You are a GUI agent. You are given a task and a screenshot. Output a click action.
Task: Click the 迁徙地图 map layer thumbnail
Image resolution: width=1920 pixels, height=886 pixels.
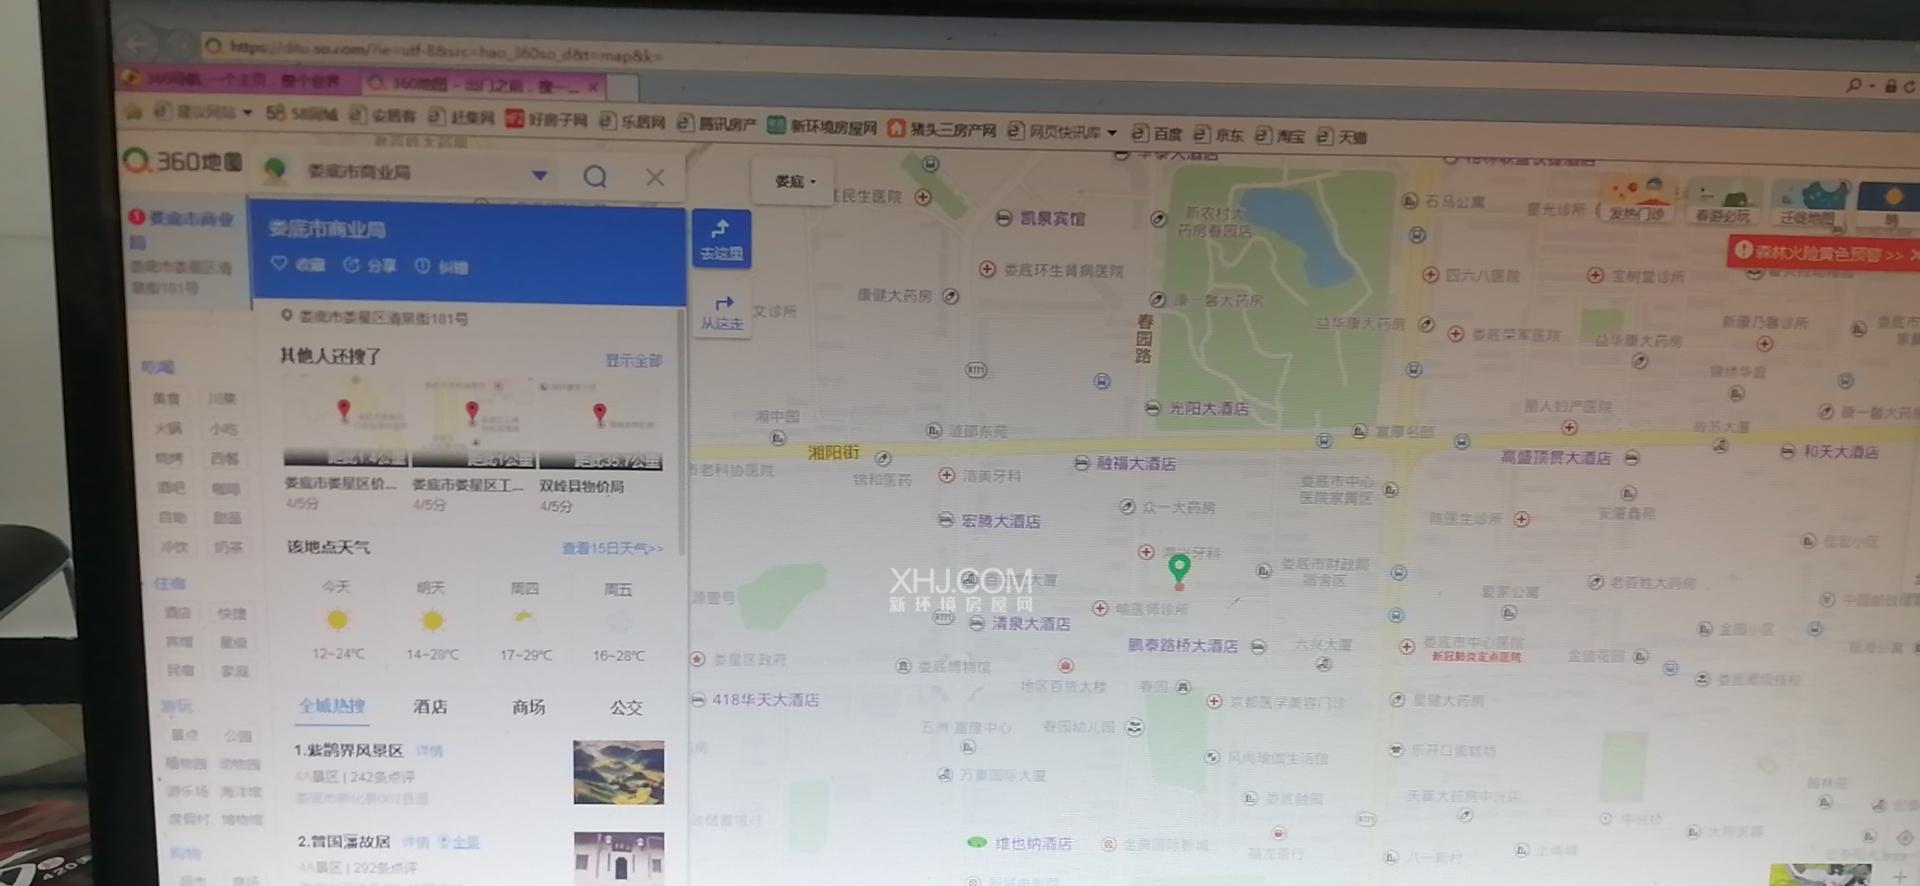pyautogui.click(x=1808, y=204)
